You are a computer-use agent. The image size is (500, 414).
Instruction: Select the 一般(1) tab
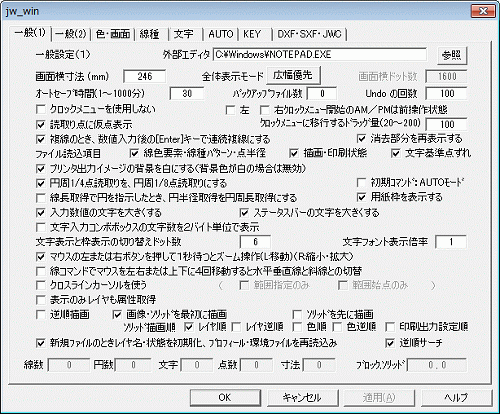[x=30, y=33]
